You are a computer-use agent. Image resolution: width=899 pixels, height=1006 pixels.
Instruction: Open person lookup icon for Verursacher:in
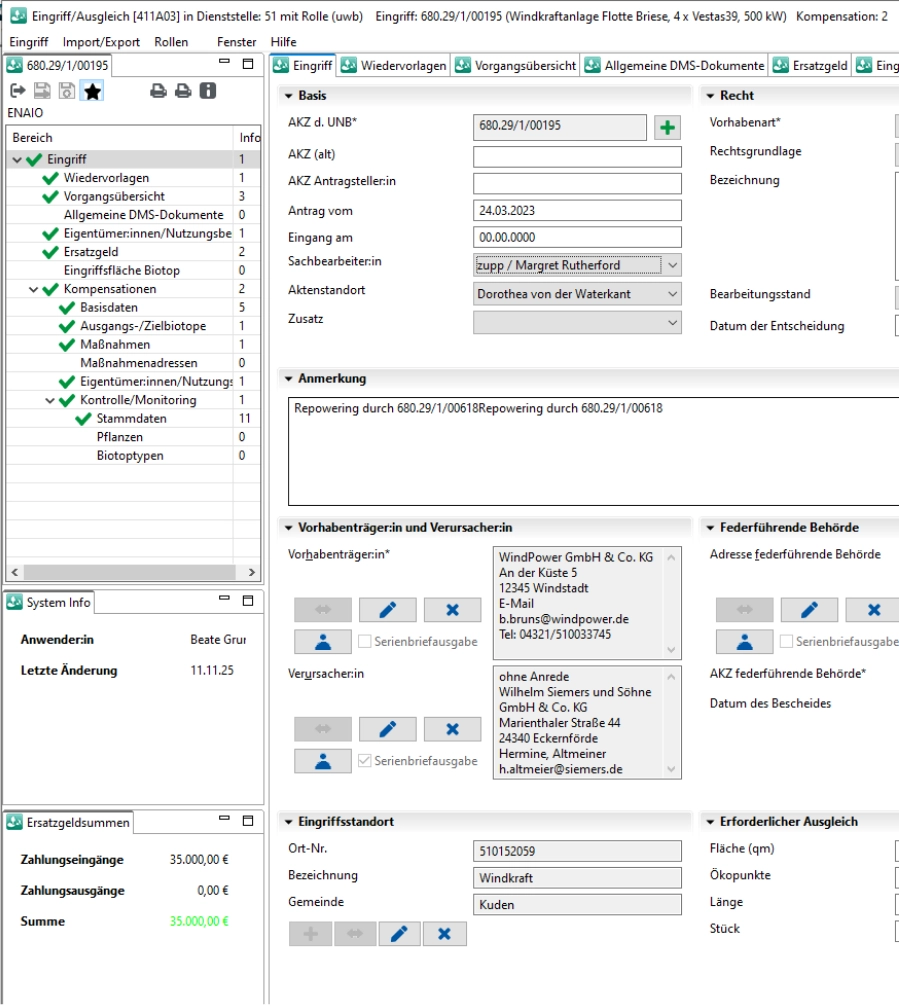322,761
